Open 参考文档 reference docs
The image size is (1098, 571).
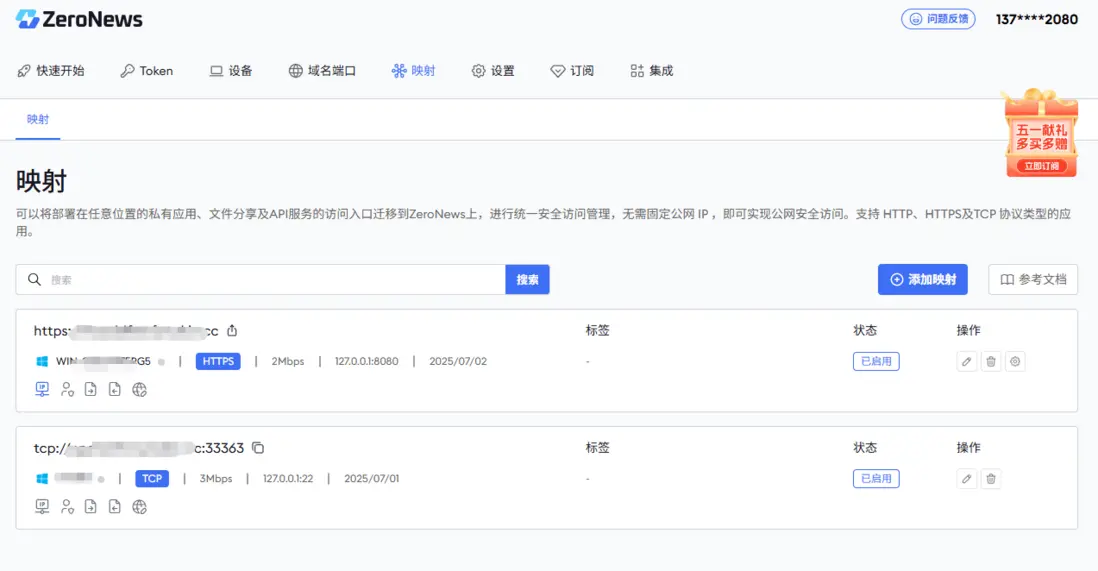pos(1033,280)
